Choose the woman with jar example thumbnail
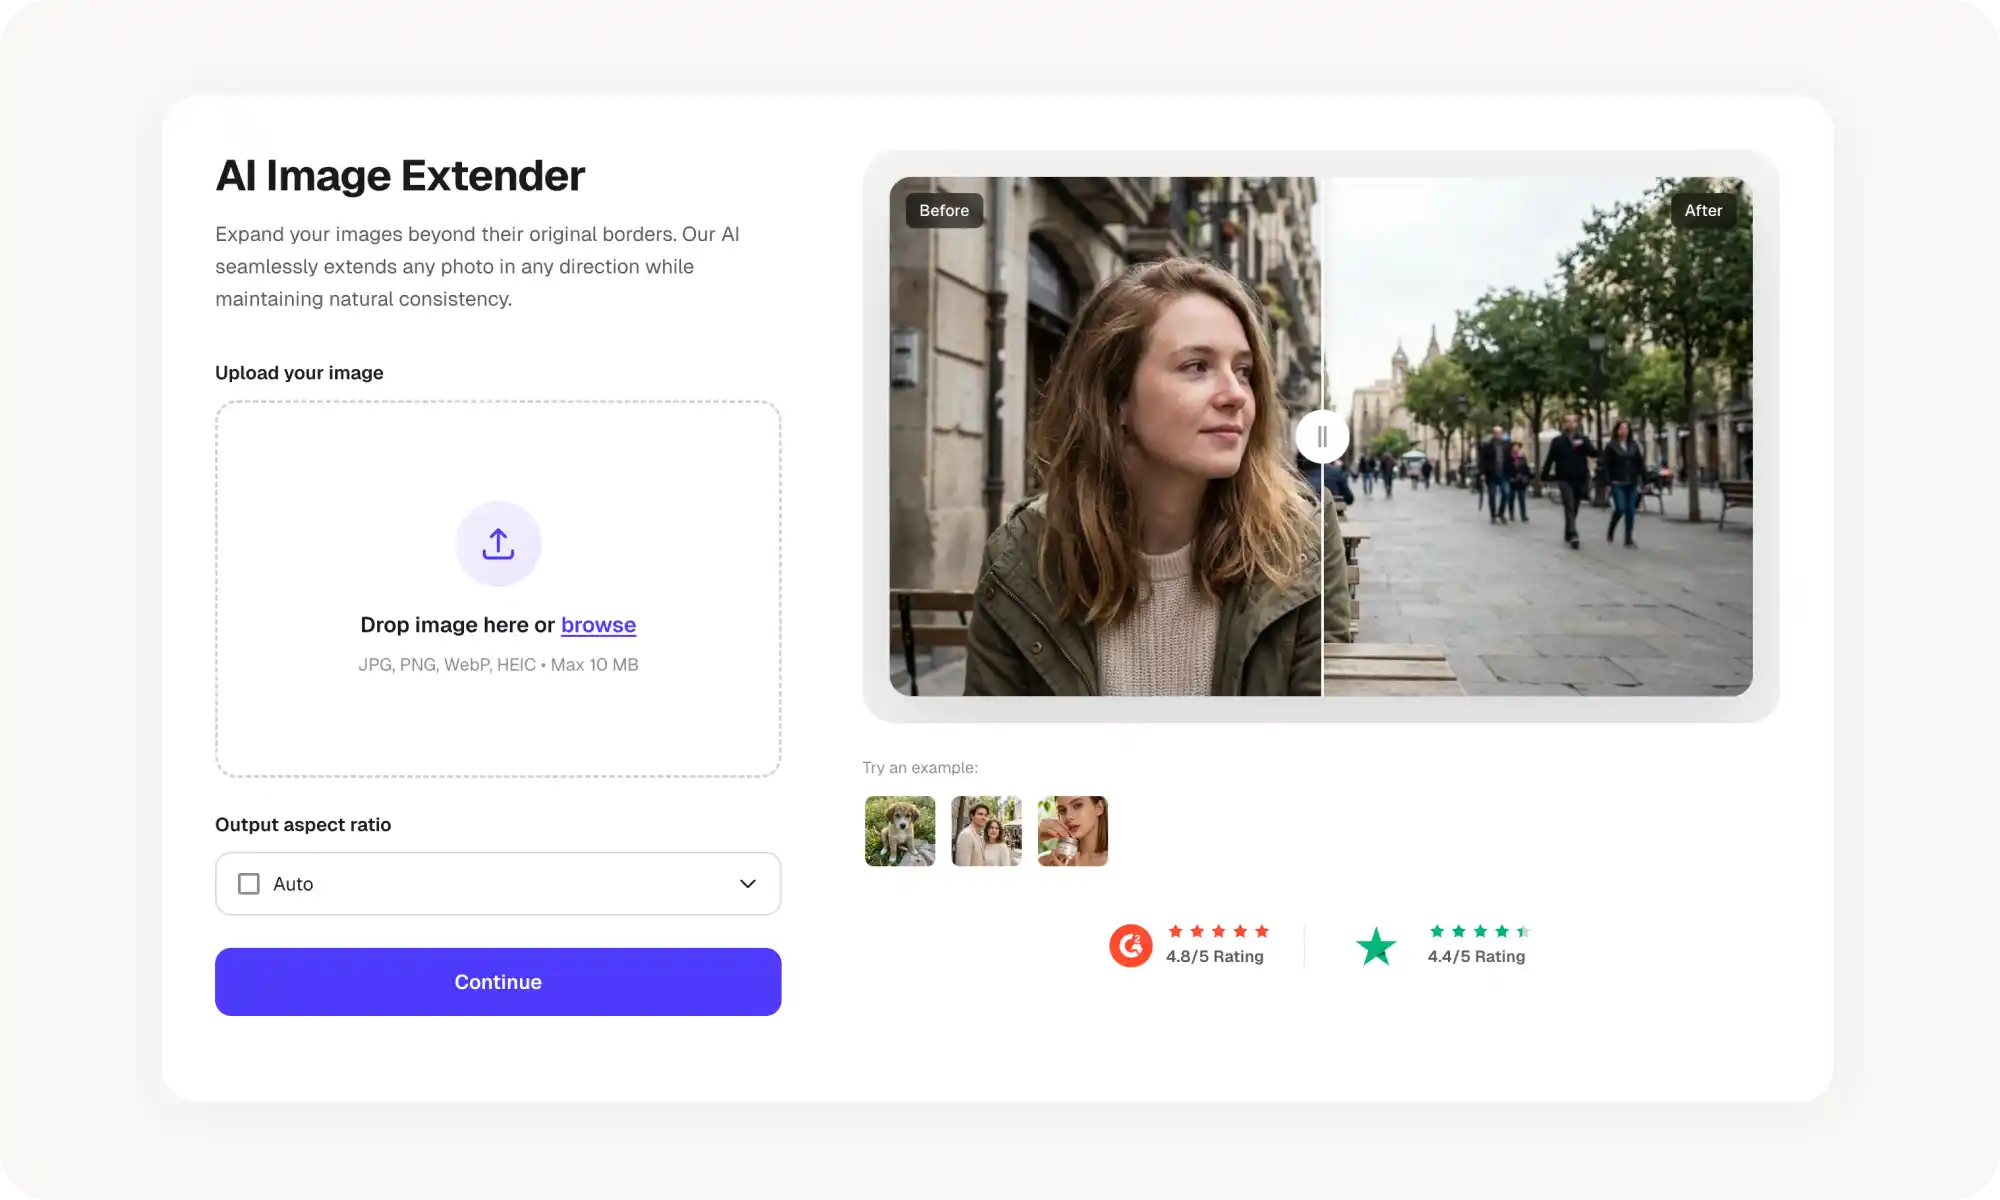This screenshot has height=1200, width=2000. (1072, 831)
